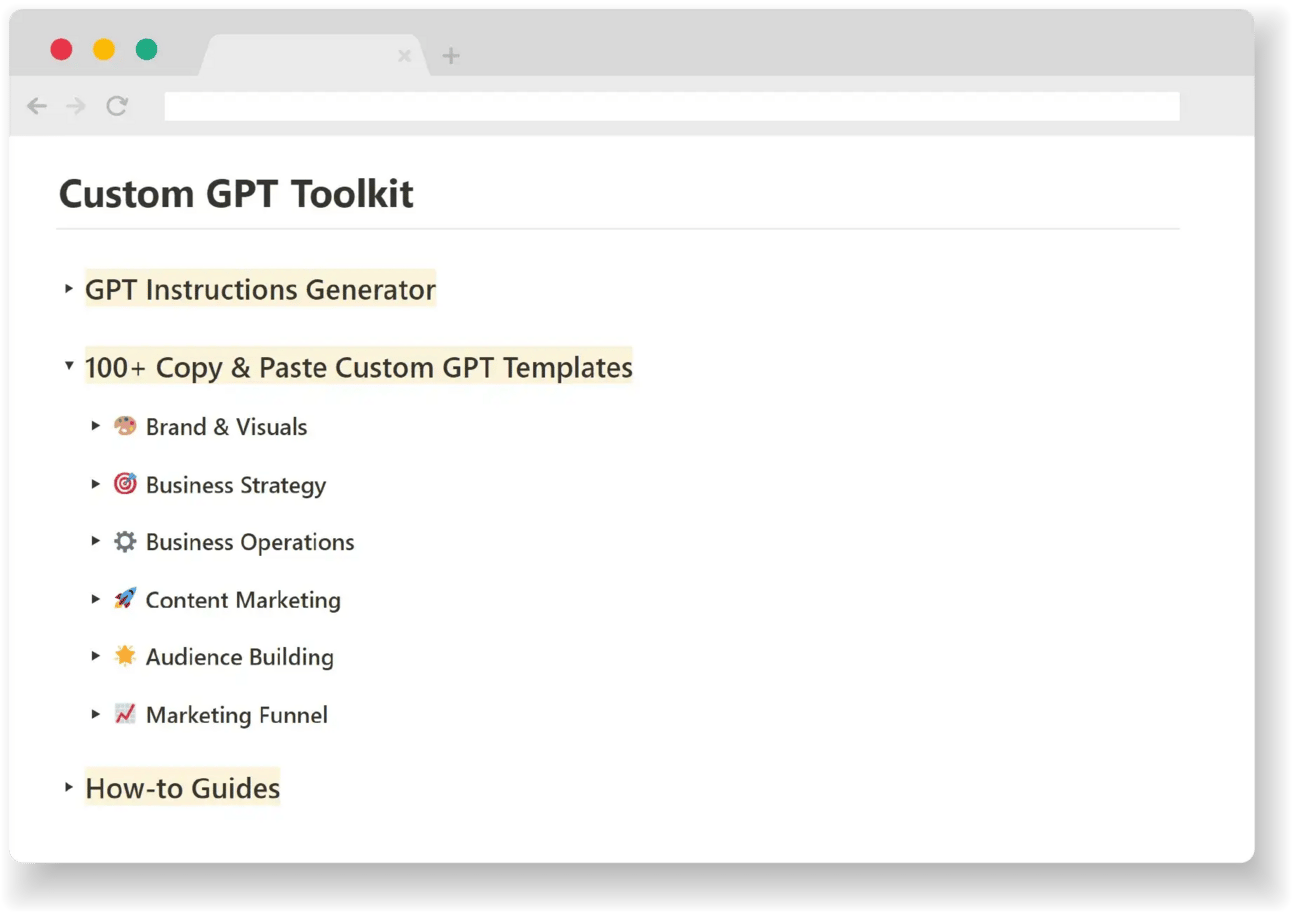Go back with the browser back arrow
This screenshot has height=913, width=1292.
coord(37,106)
